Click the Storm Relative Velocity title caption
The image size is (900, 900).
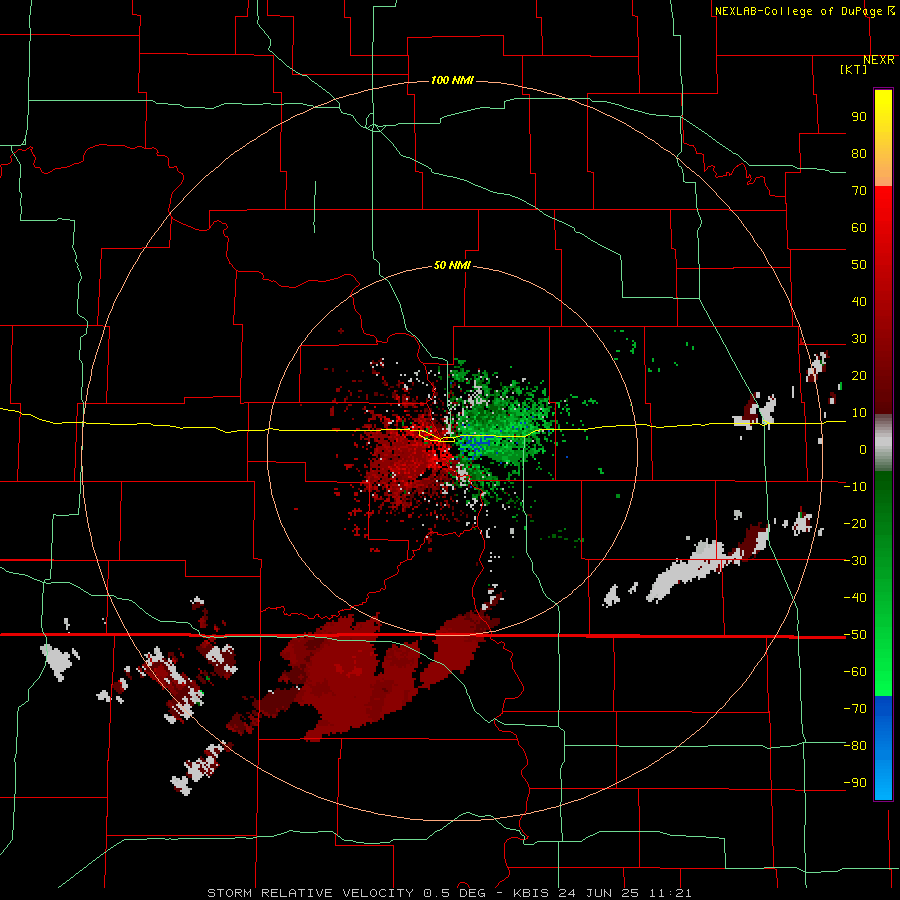[x=449, y=893]
